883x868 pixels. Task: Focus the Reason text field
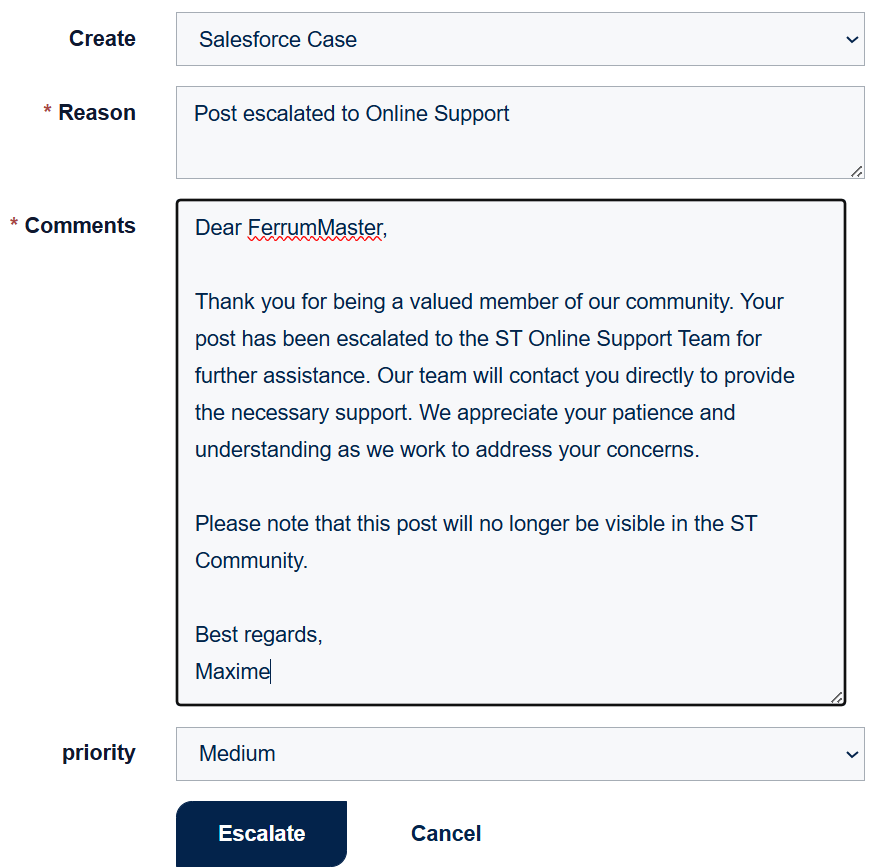tap(519, 132)
